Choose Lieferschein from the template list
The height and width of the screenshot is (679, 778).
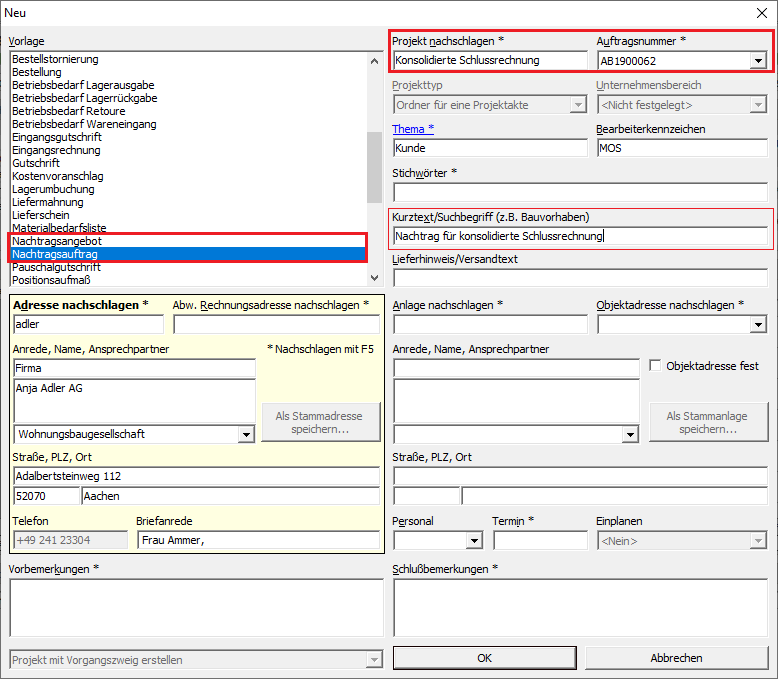(x=40, y=215)
